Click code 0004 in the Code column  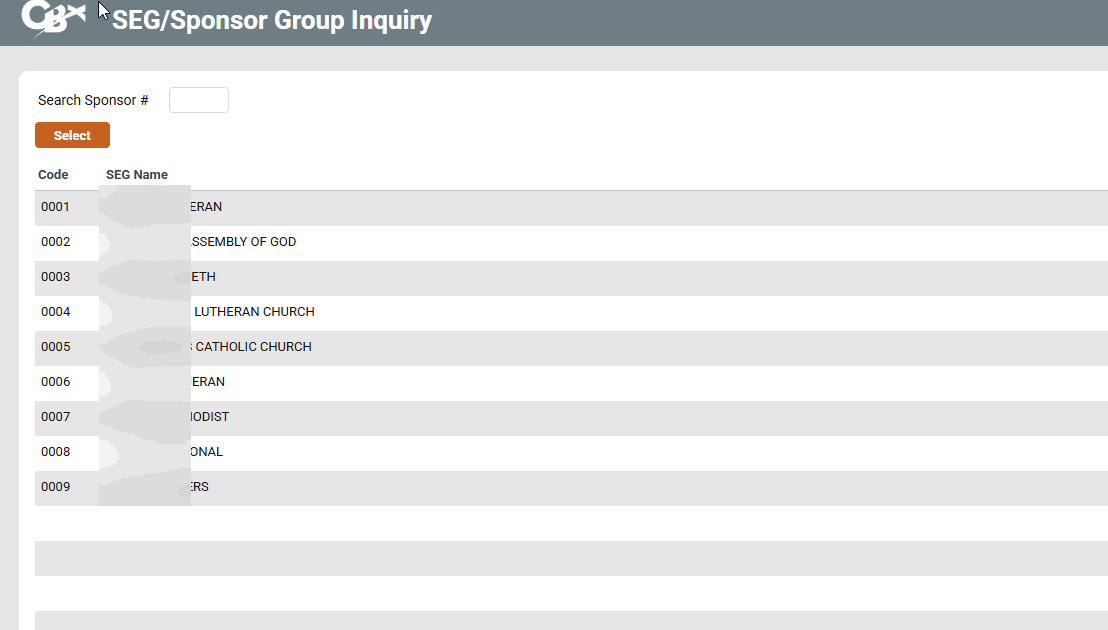pos(56,312)
